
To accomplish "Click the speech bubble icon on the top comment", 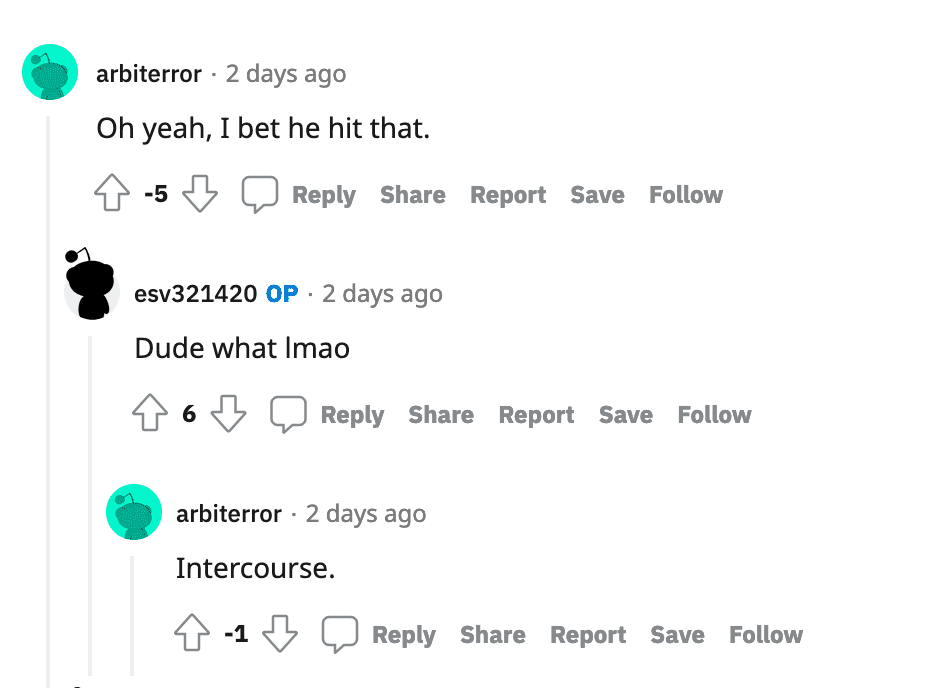I will click(259, 194).
